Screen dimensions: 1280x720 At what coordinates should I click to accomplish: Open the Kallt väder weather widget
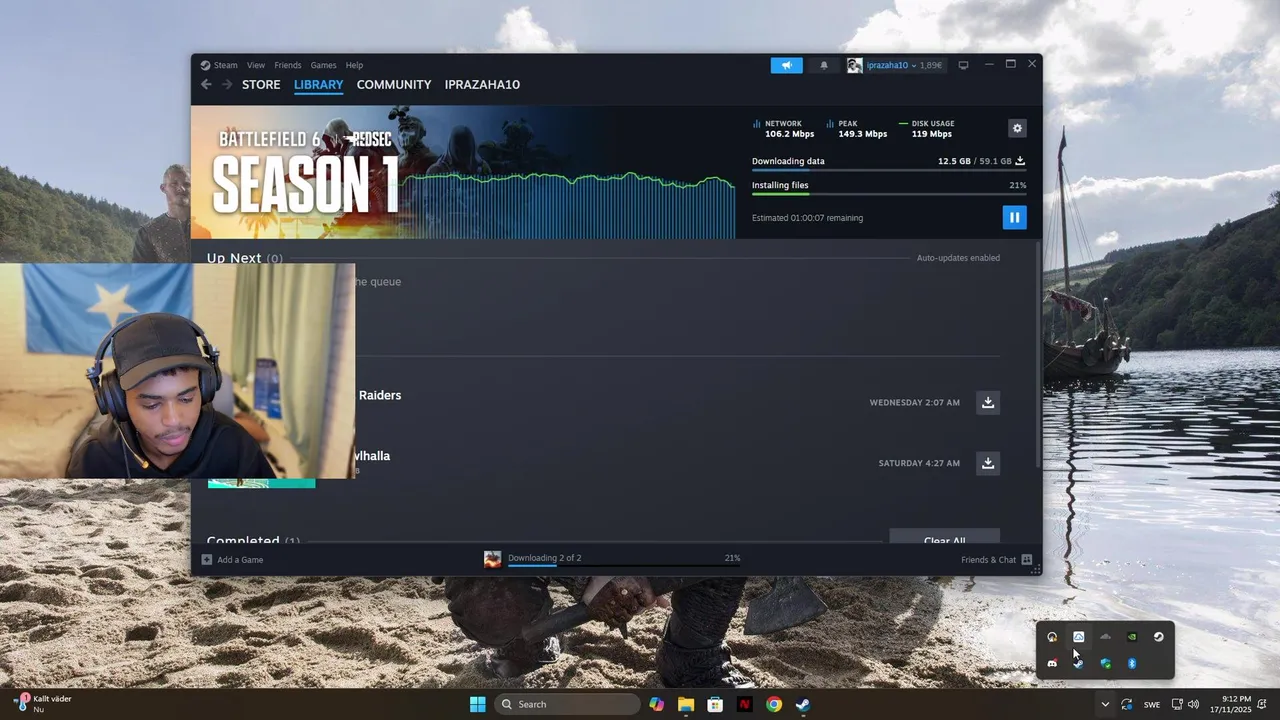45,704
